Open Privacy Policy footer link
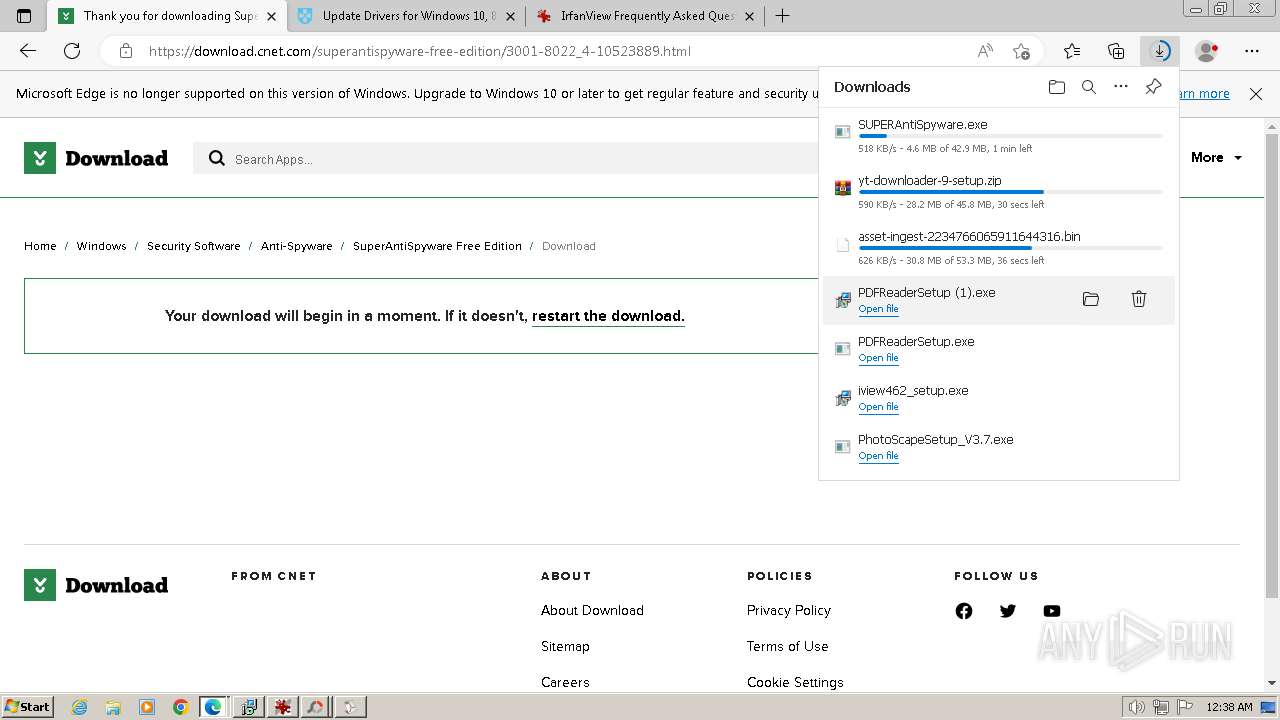 [x=789, y=610]
